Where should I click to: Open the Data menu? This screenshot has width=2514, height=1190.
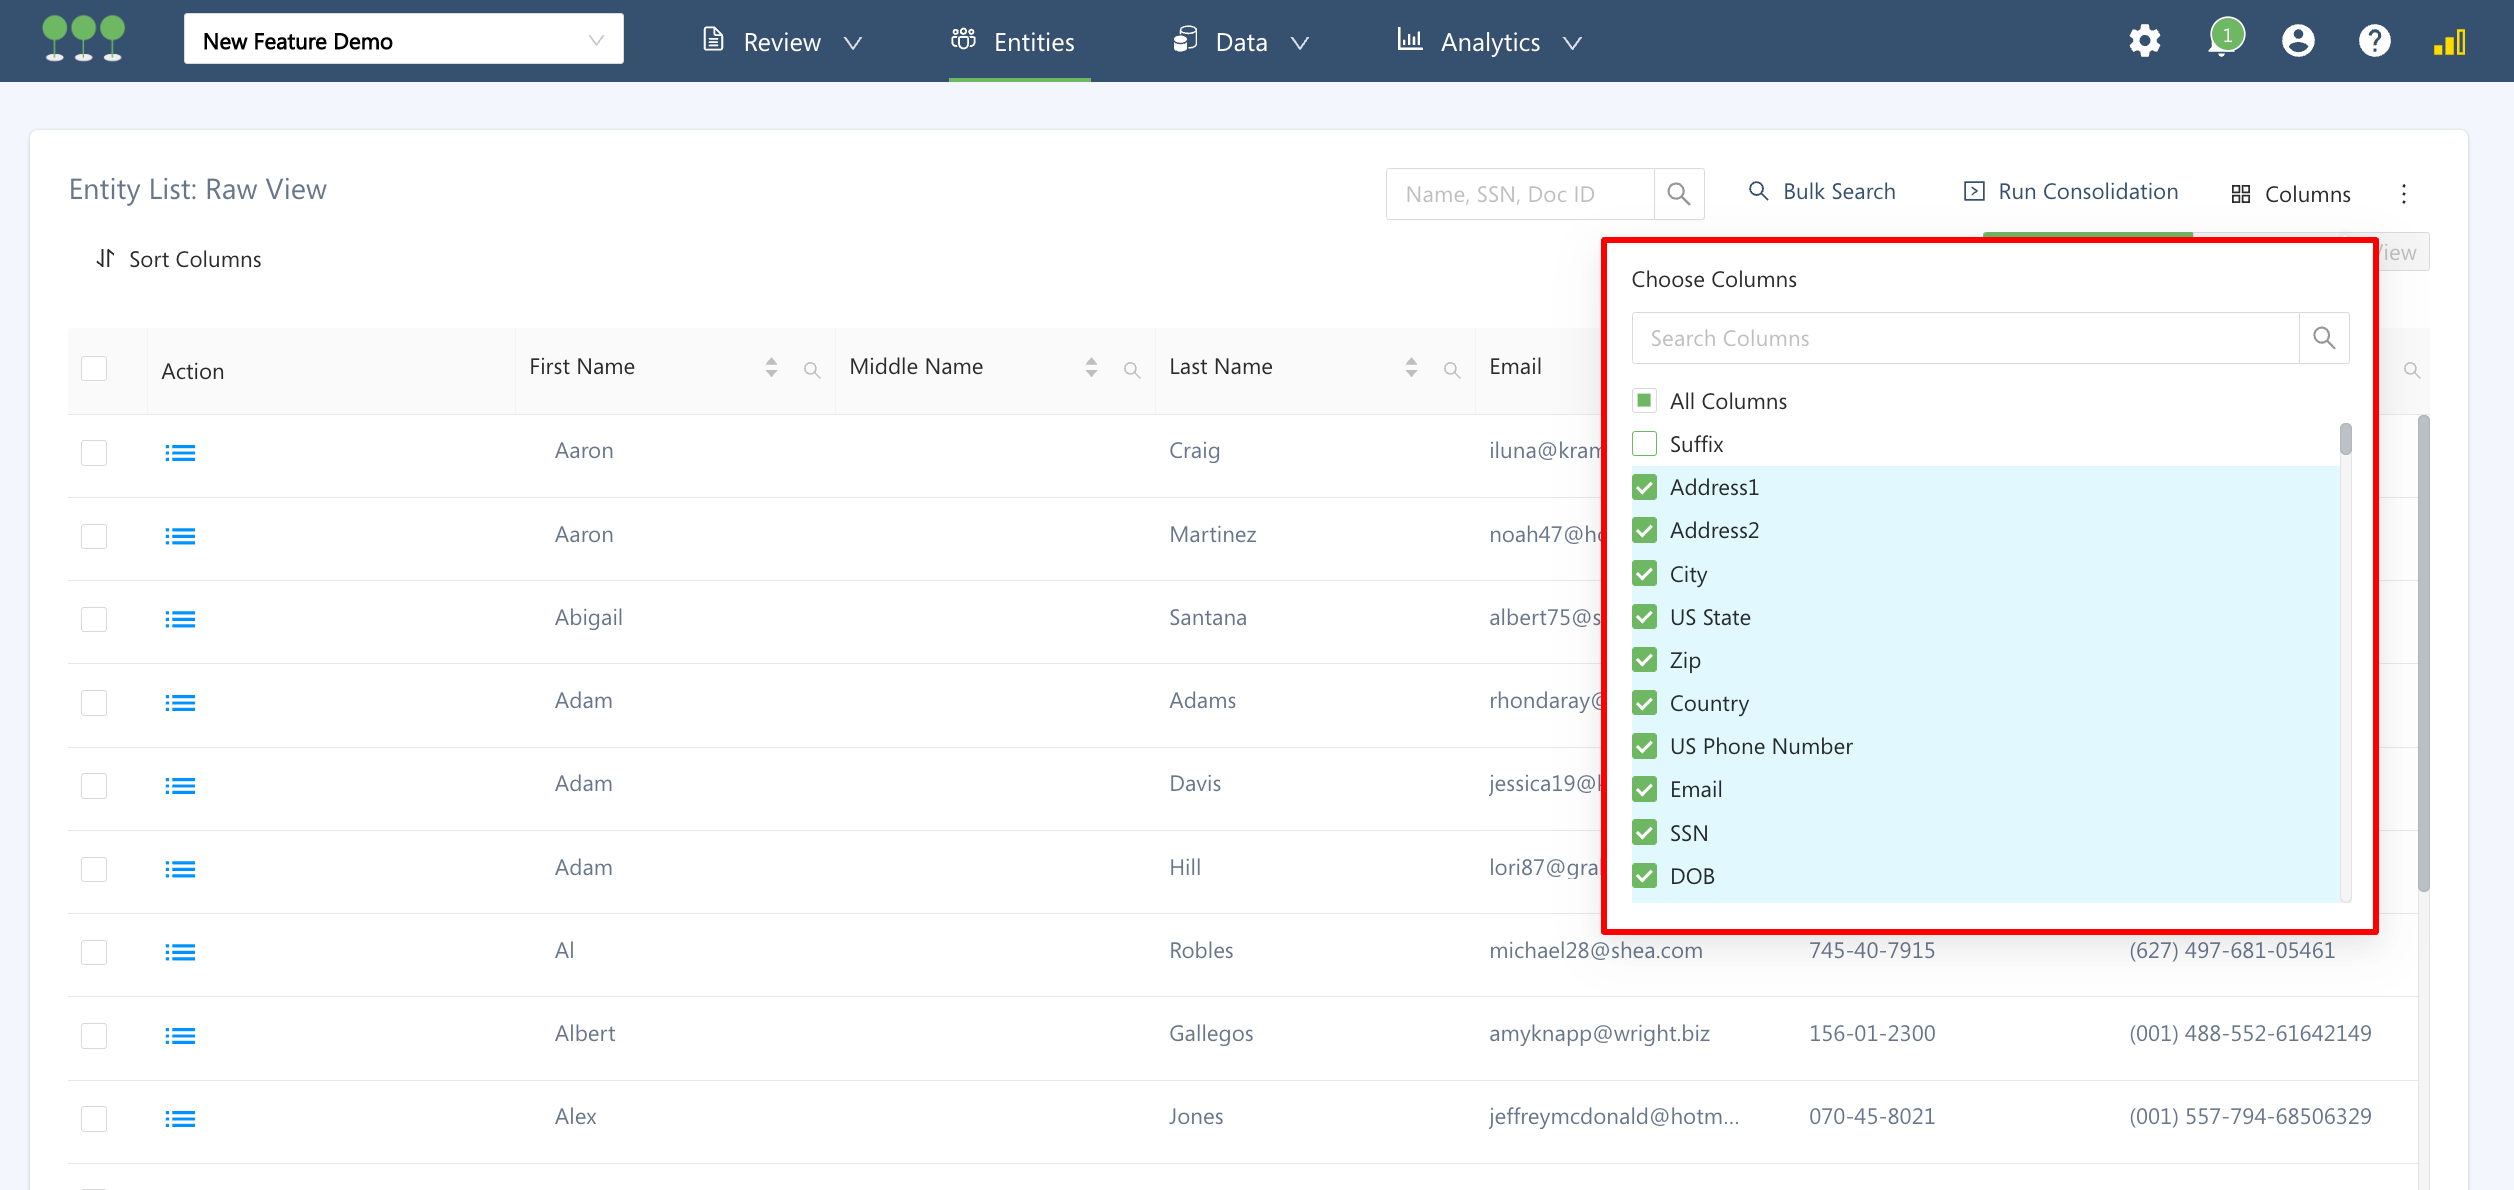1240,42
